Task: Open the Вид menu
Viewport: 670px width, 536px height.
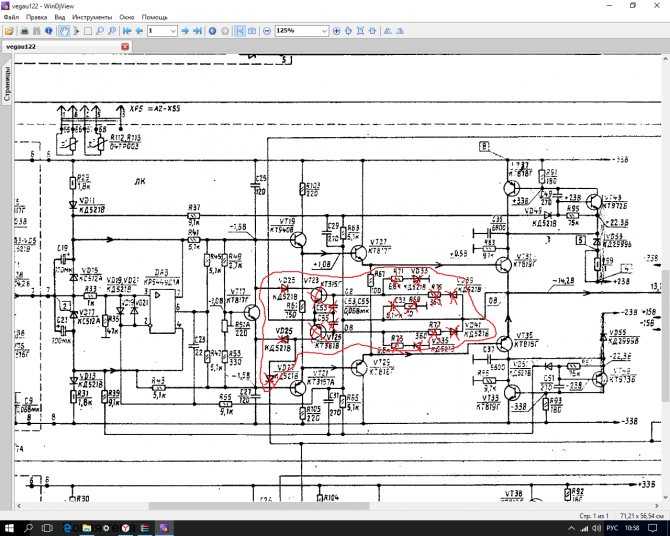Action: (60, 17)
